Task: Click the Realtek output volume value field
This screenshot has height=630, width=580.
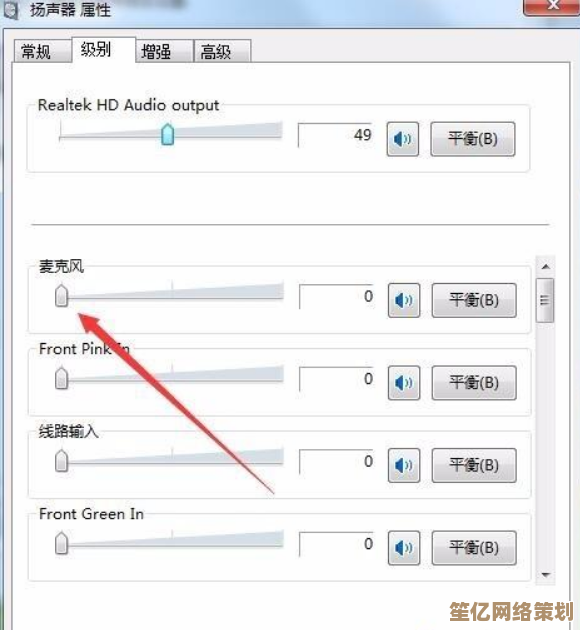Action: pyautogui.click(x=335, y=135)
